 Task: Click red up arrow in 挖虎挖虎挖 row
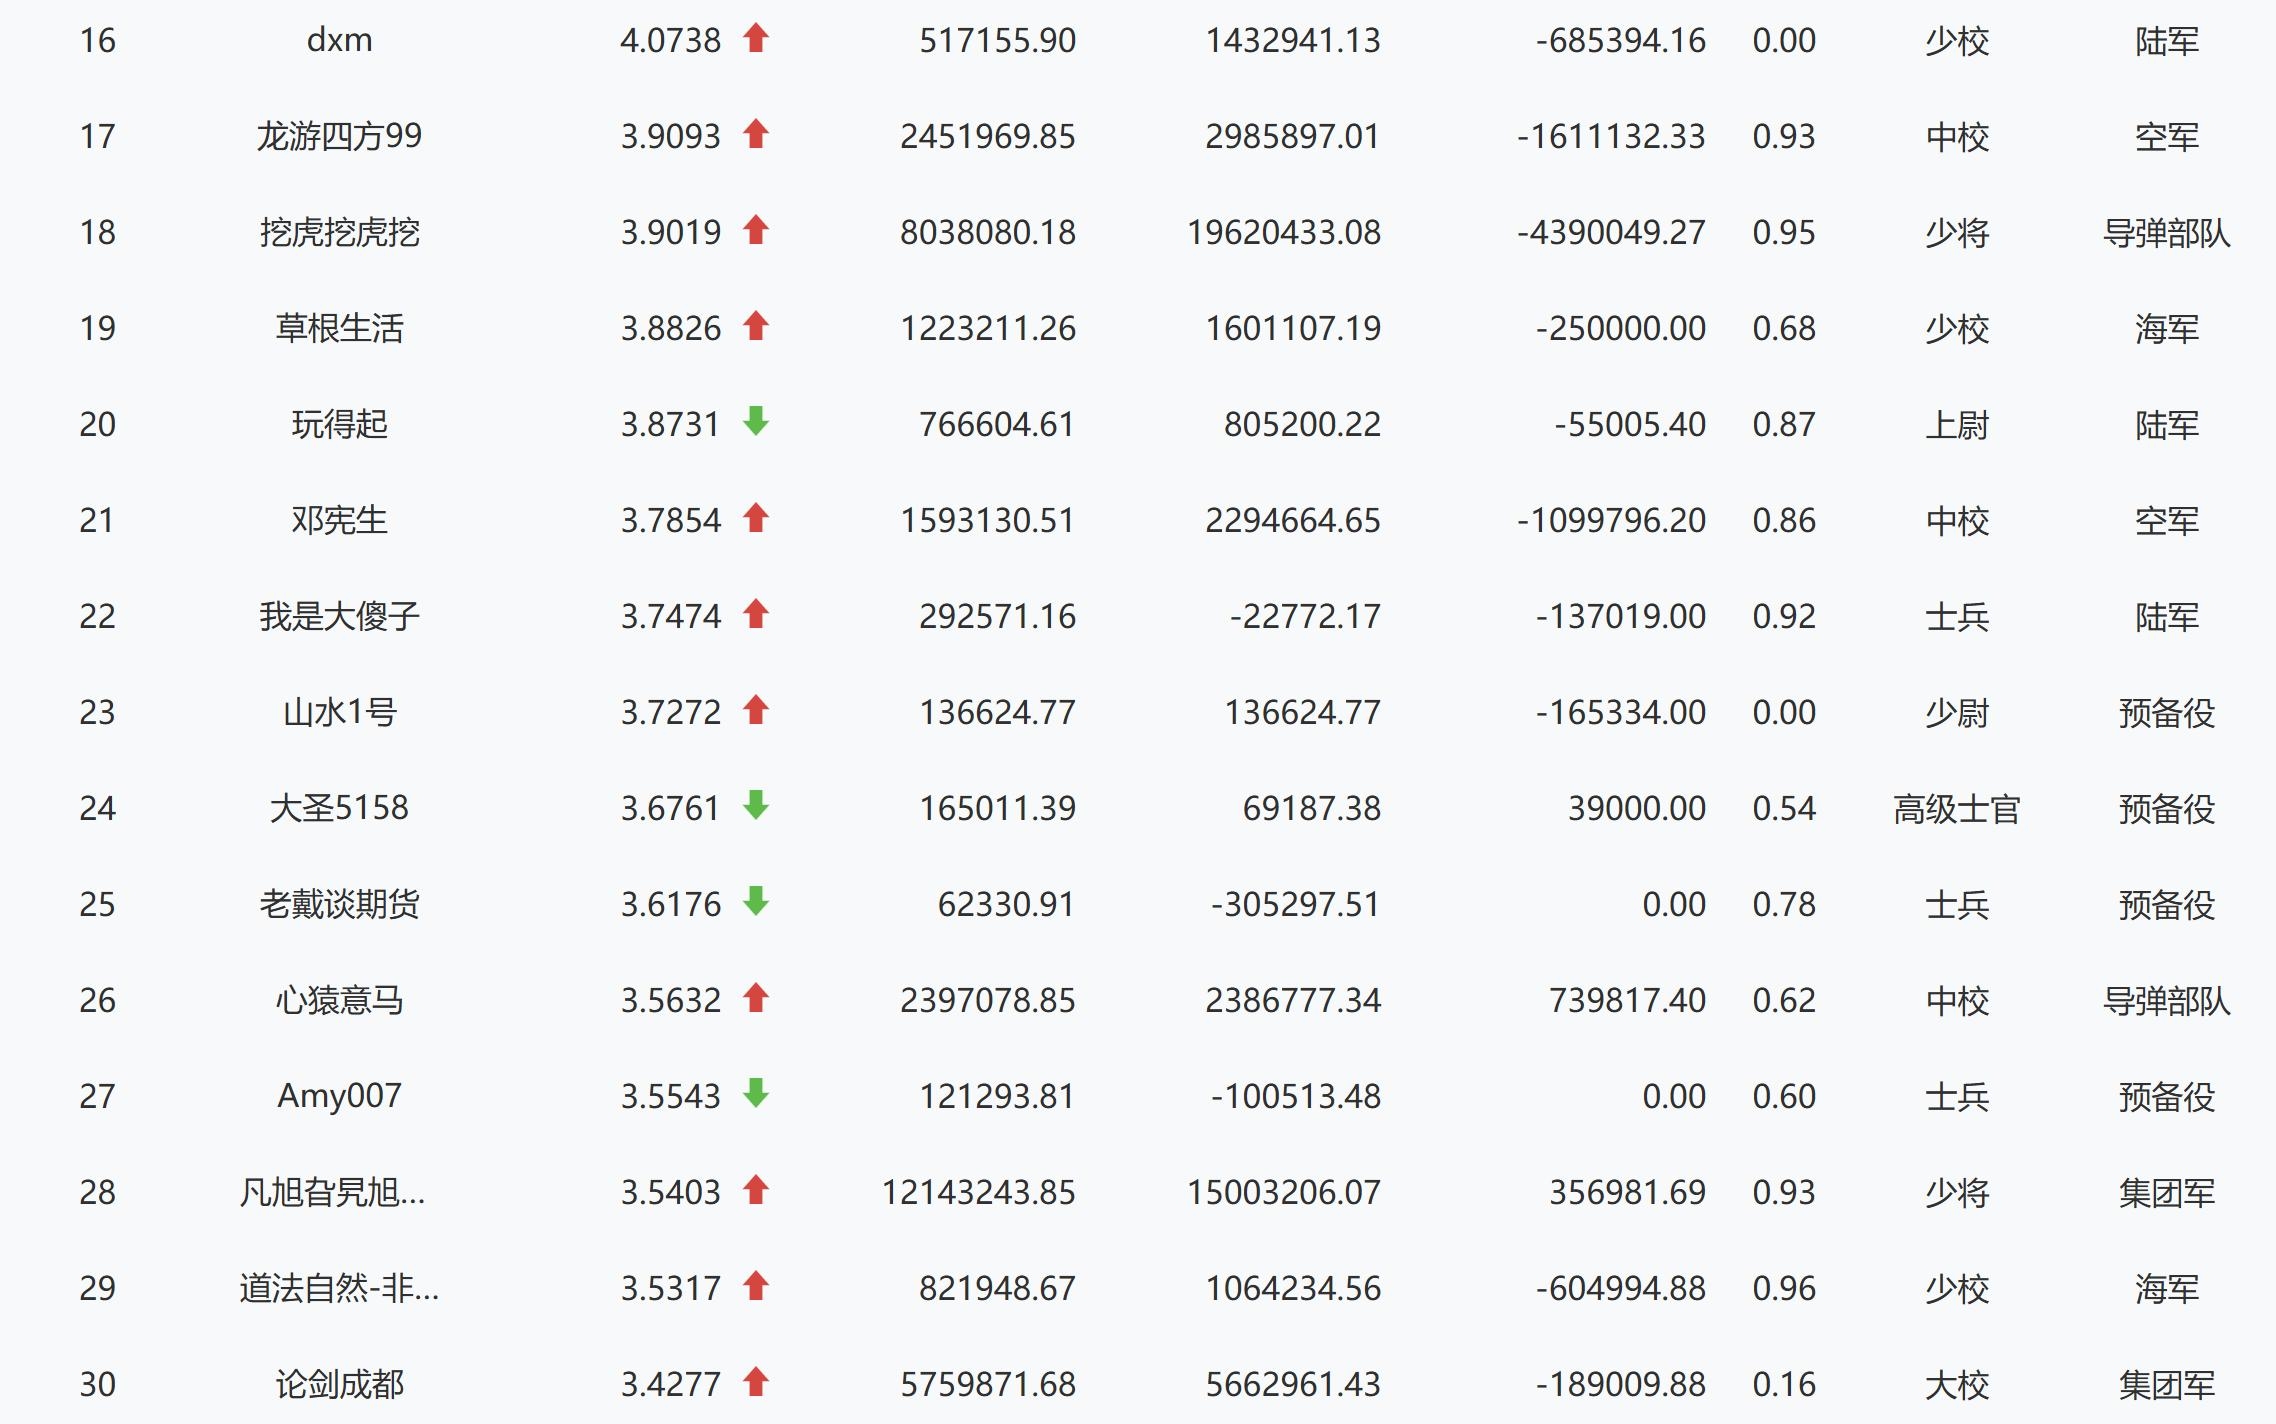click(x=756, y=231)
